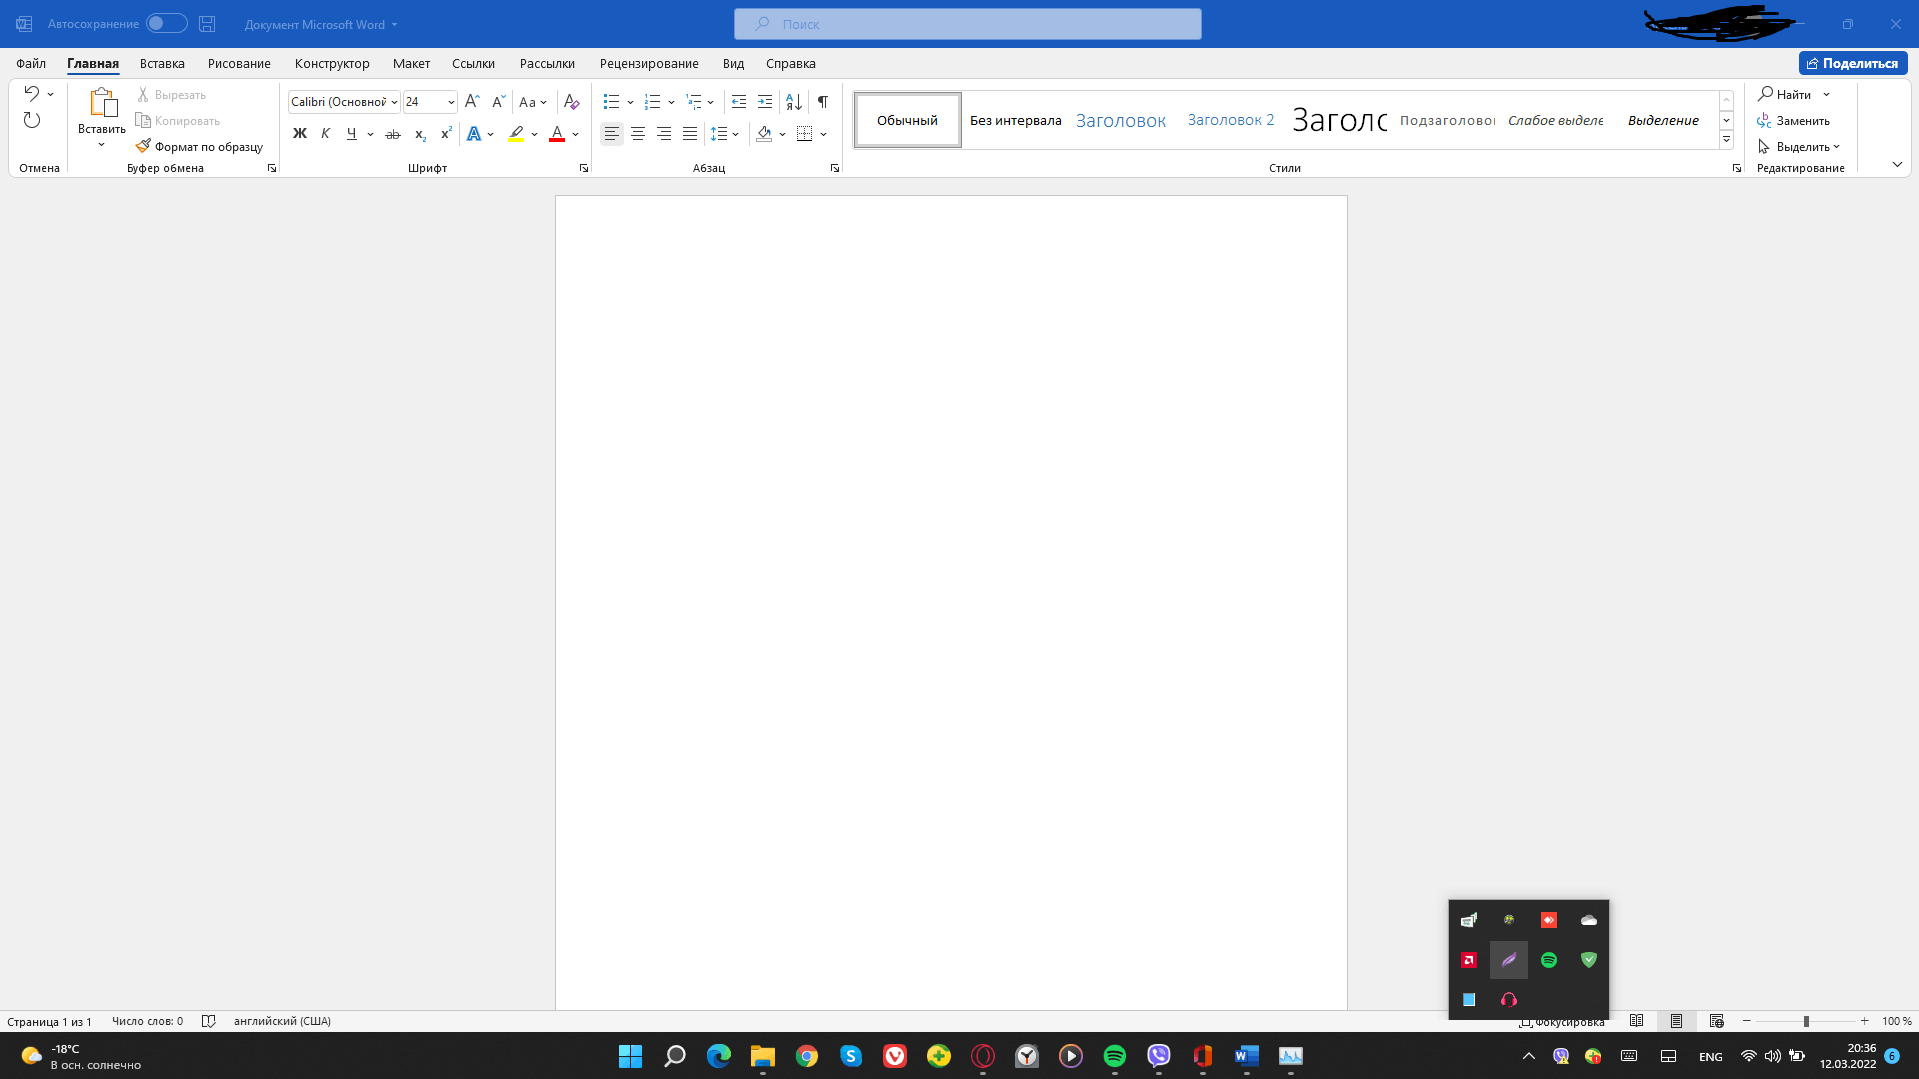The height and width of the screenshot is (1079, 1919).
Task: Click the Spotify icon in the taskbar
Action: tap(1114, 1056)
